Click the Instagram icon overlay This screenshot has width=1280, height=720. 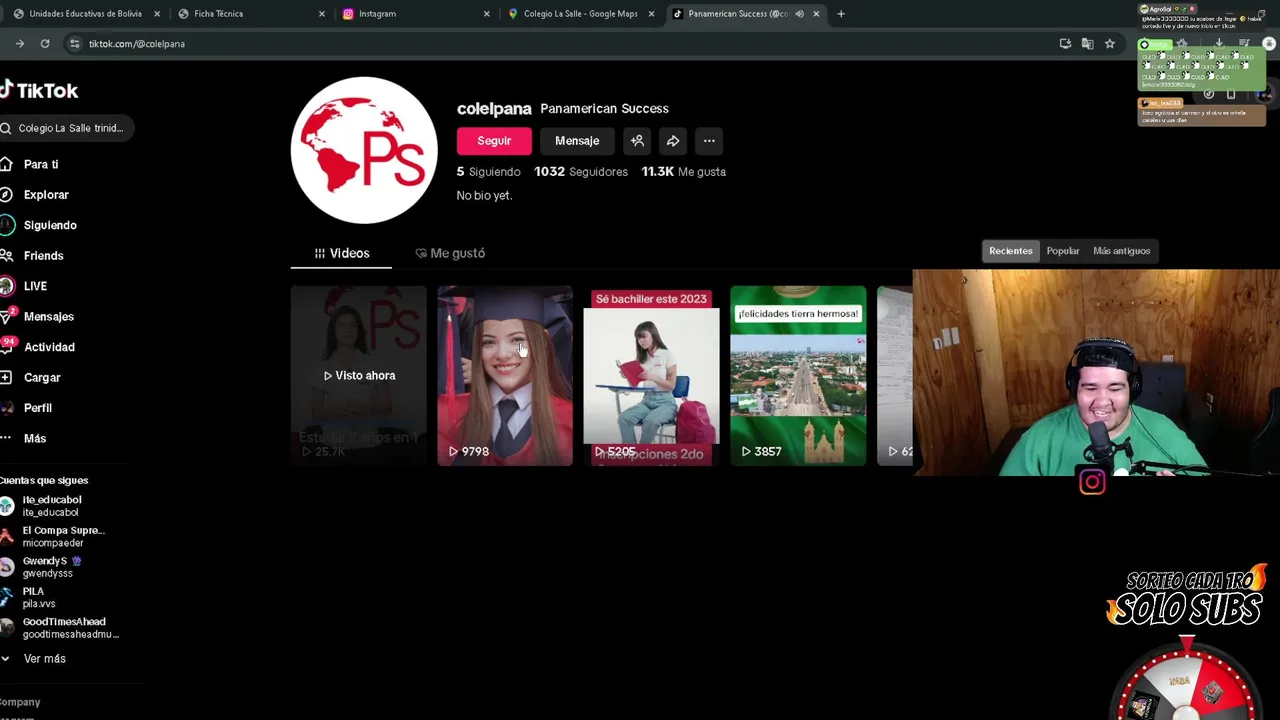click(1092, 483)
